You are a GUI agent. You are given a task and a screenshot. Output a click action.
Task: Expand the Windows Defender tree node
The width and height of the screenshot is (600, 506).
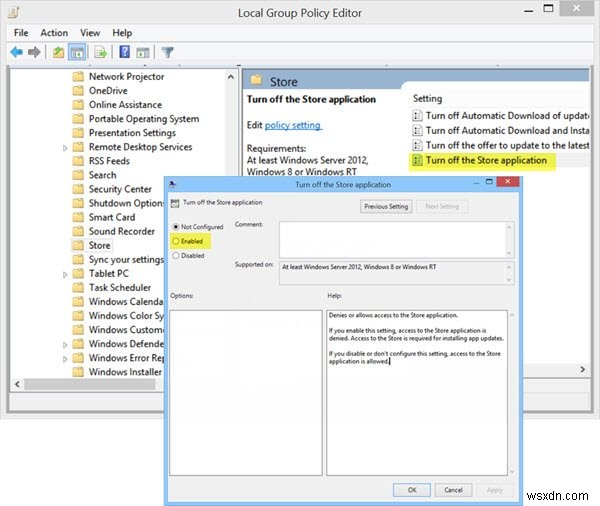click(x=65, y=345)
